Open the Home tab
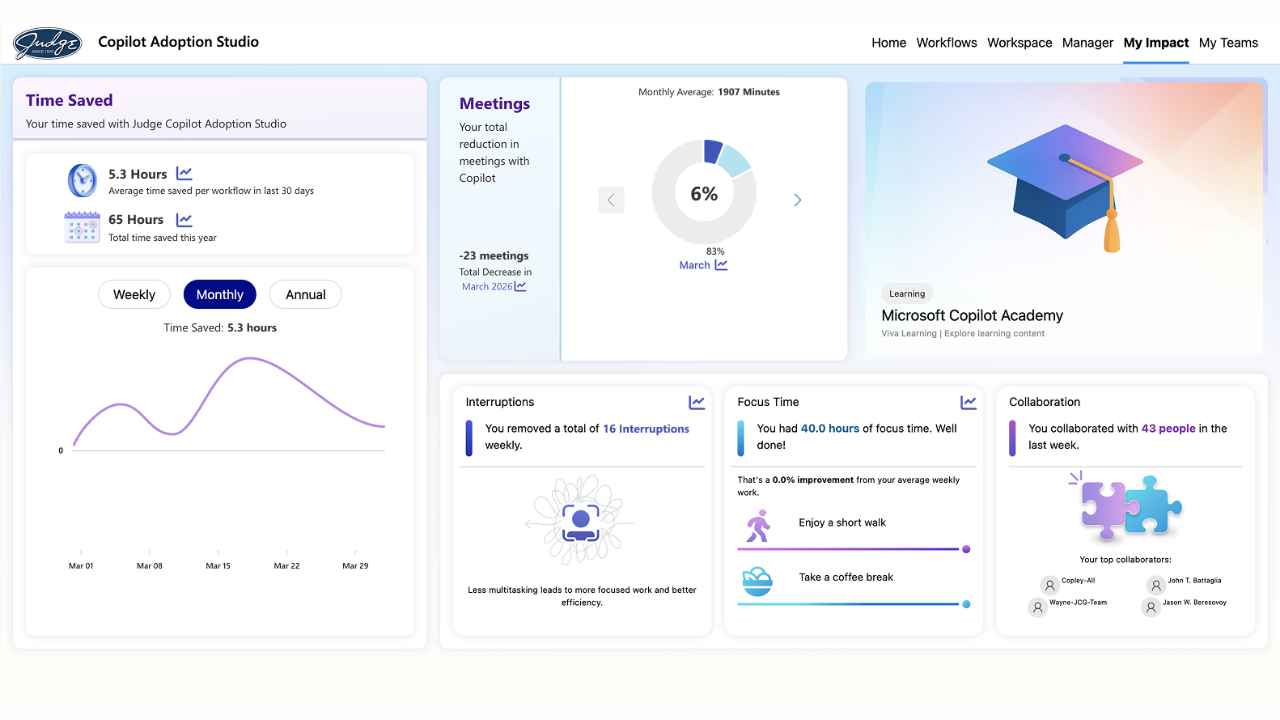Viewport: 1280px width, 720px height. [x=889, y=43]
